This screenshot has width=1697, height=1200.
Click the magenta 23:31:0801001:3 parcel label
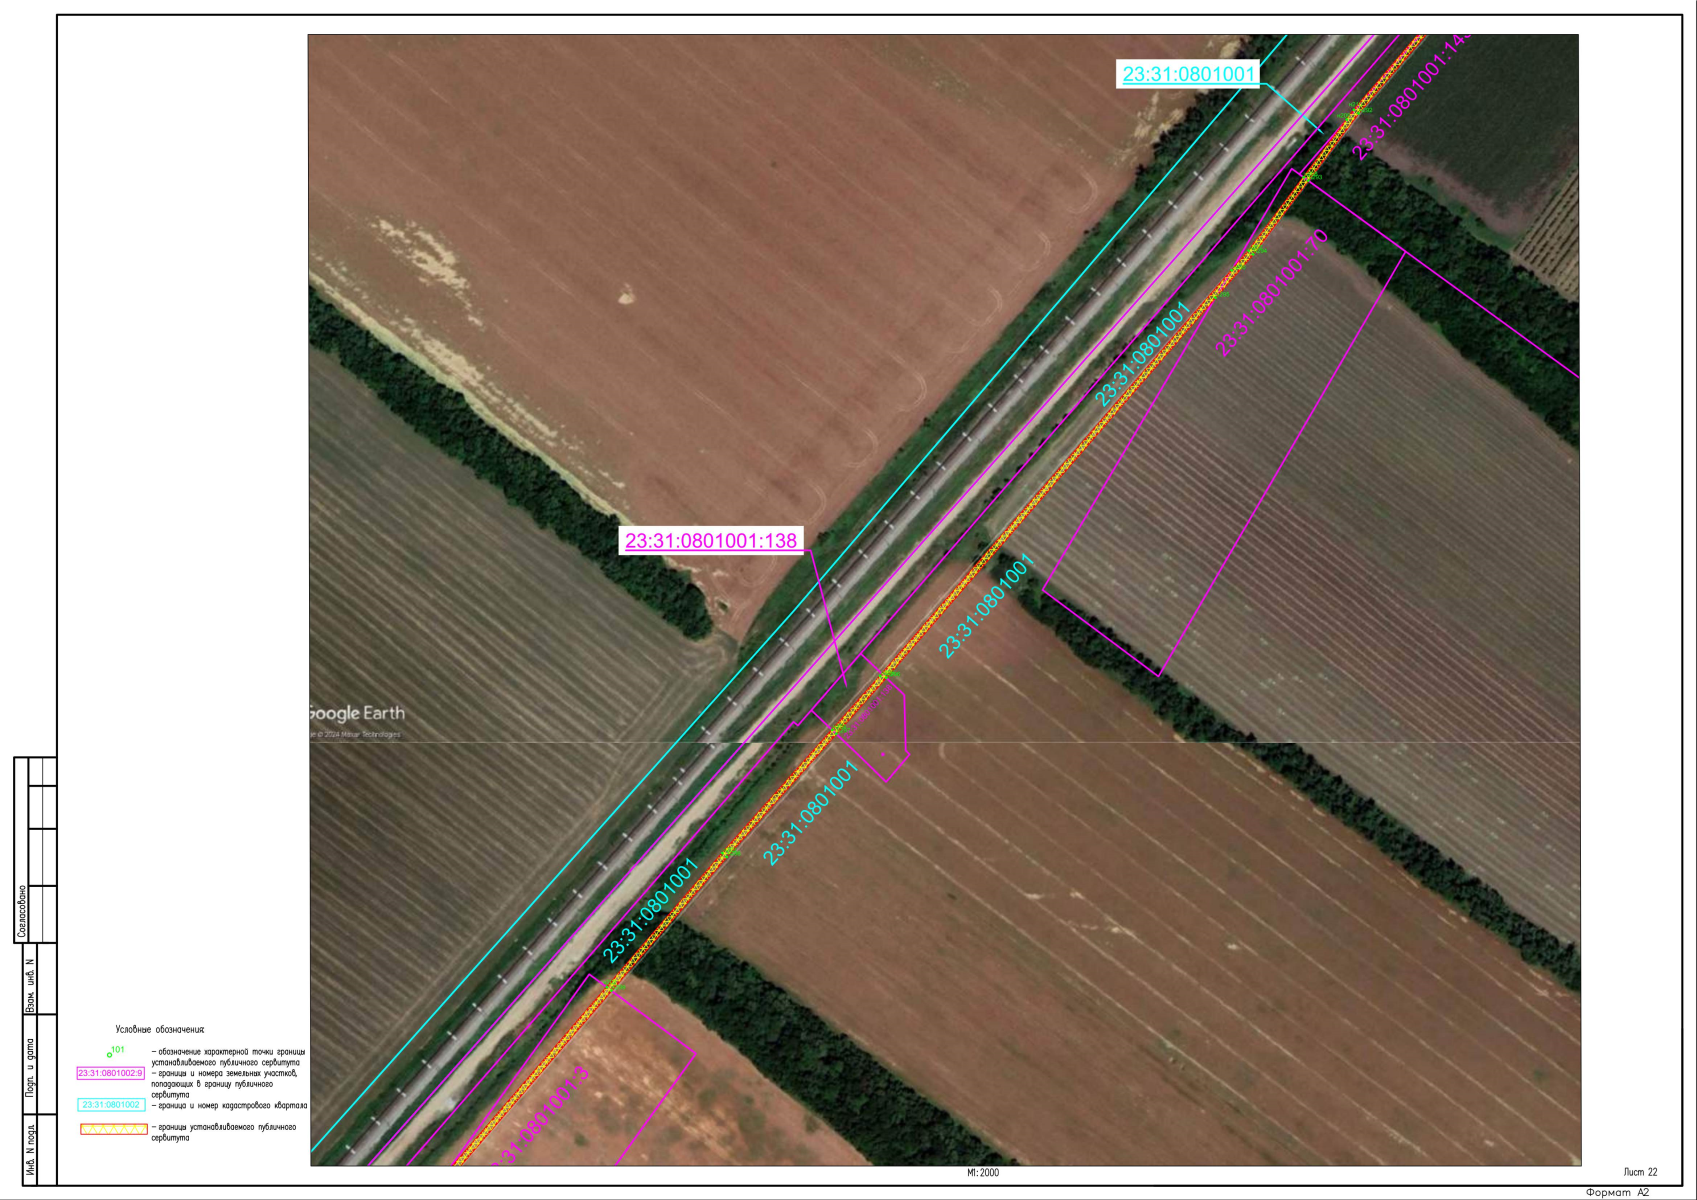[x=541, y=1117]
